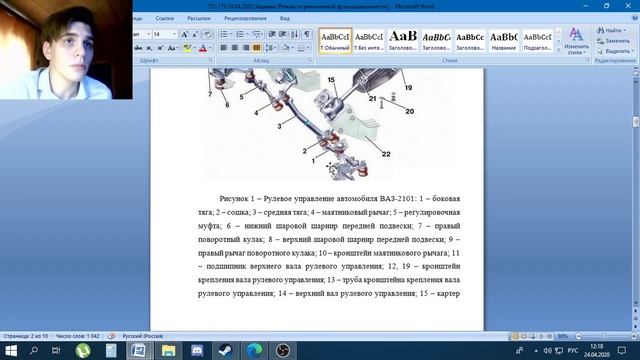Select the Без интервала style
640x360 pixels.
[x=369, y=41]
